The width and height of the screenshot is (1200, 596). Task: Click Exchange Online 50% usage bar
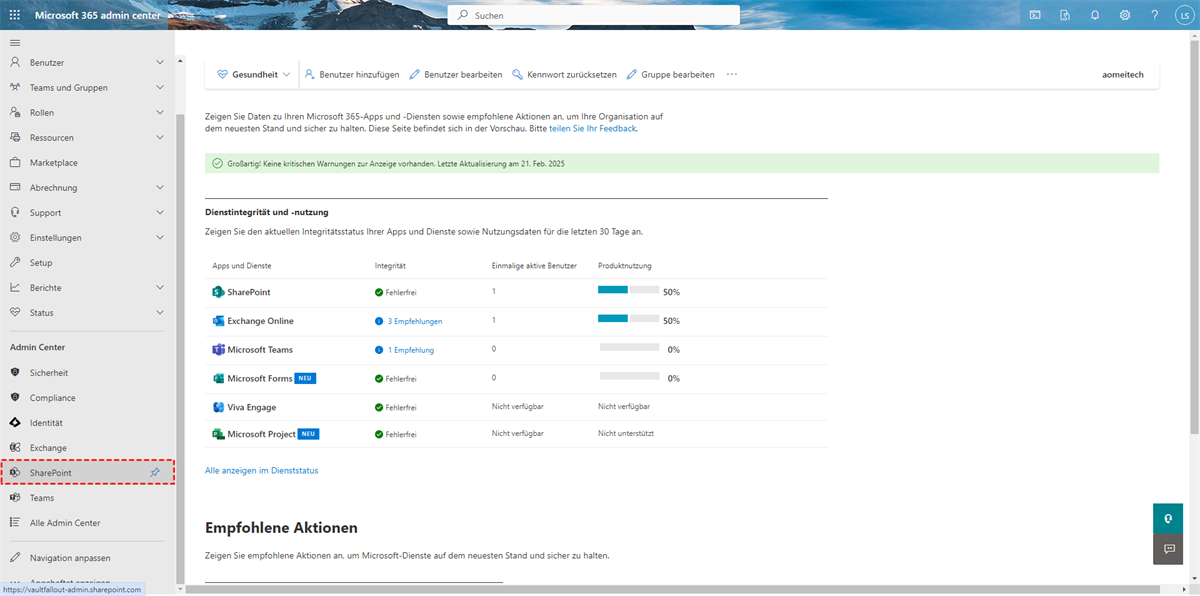point(628,319)
